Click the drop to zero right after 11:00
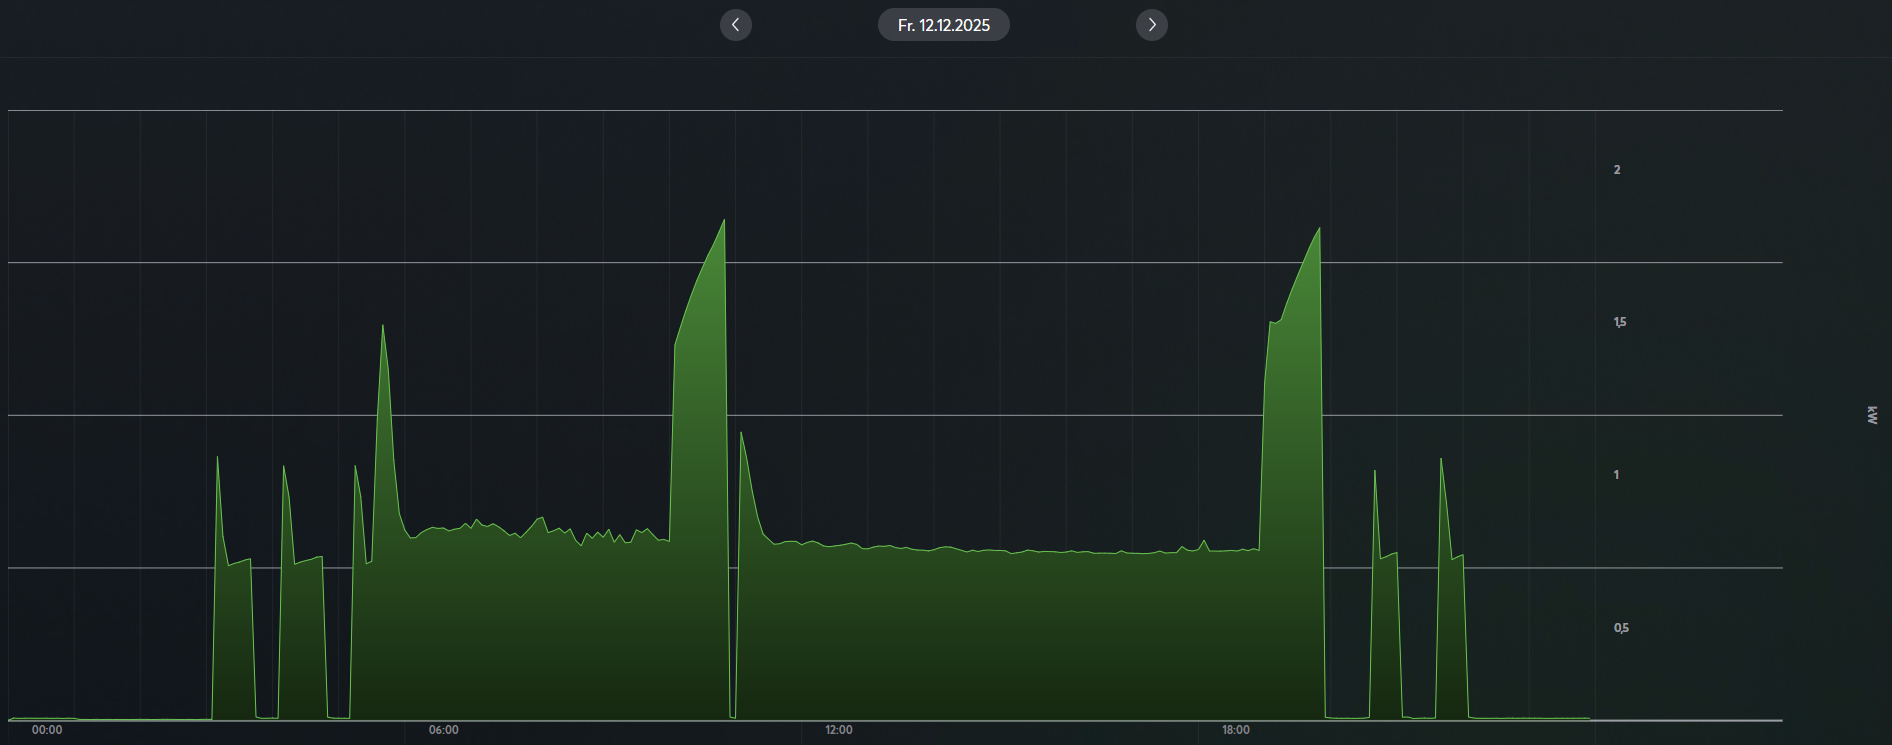Image resolution: width=1892 pixels, height=745 pixels. (x=733, y=715)
